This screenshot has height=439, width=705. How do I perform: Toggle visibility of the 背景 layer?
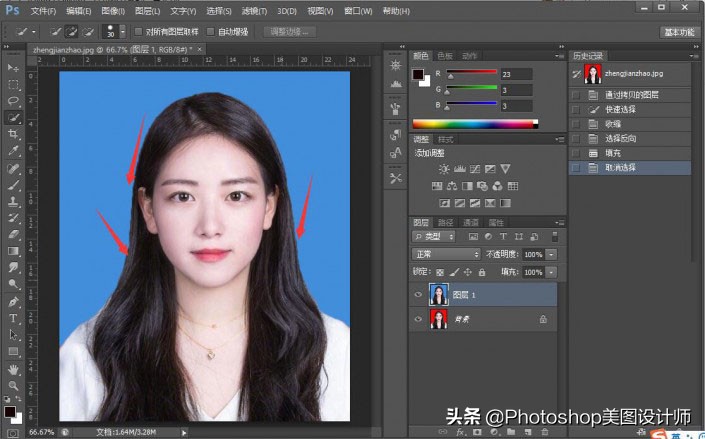pyautogui.click(x=418, y=318)
